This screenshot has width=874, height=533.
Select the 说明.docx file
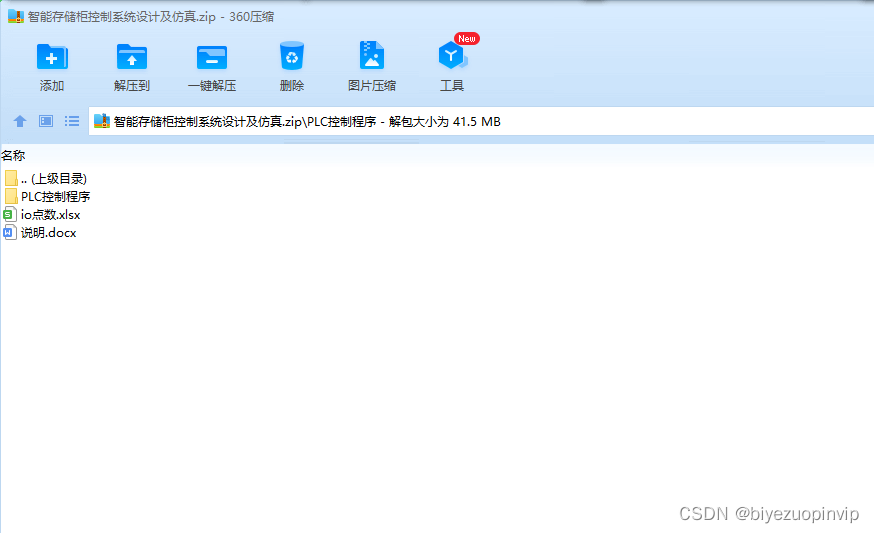48,233
